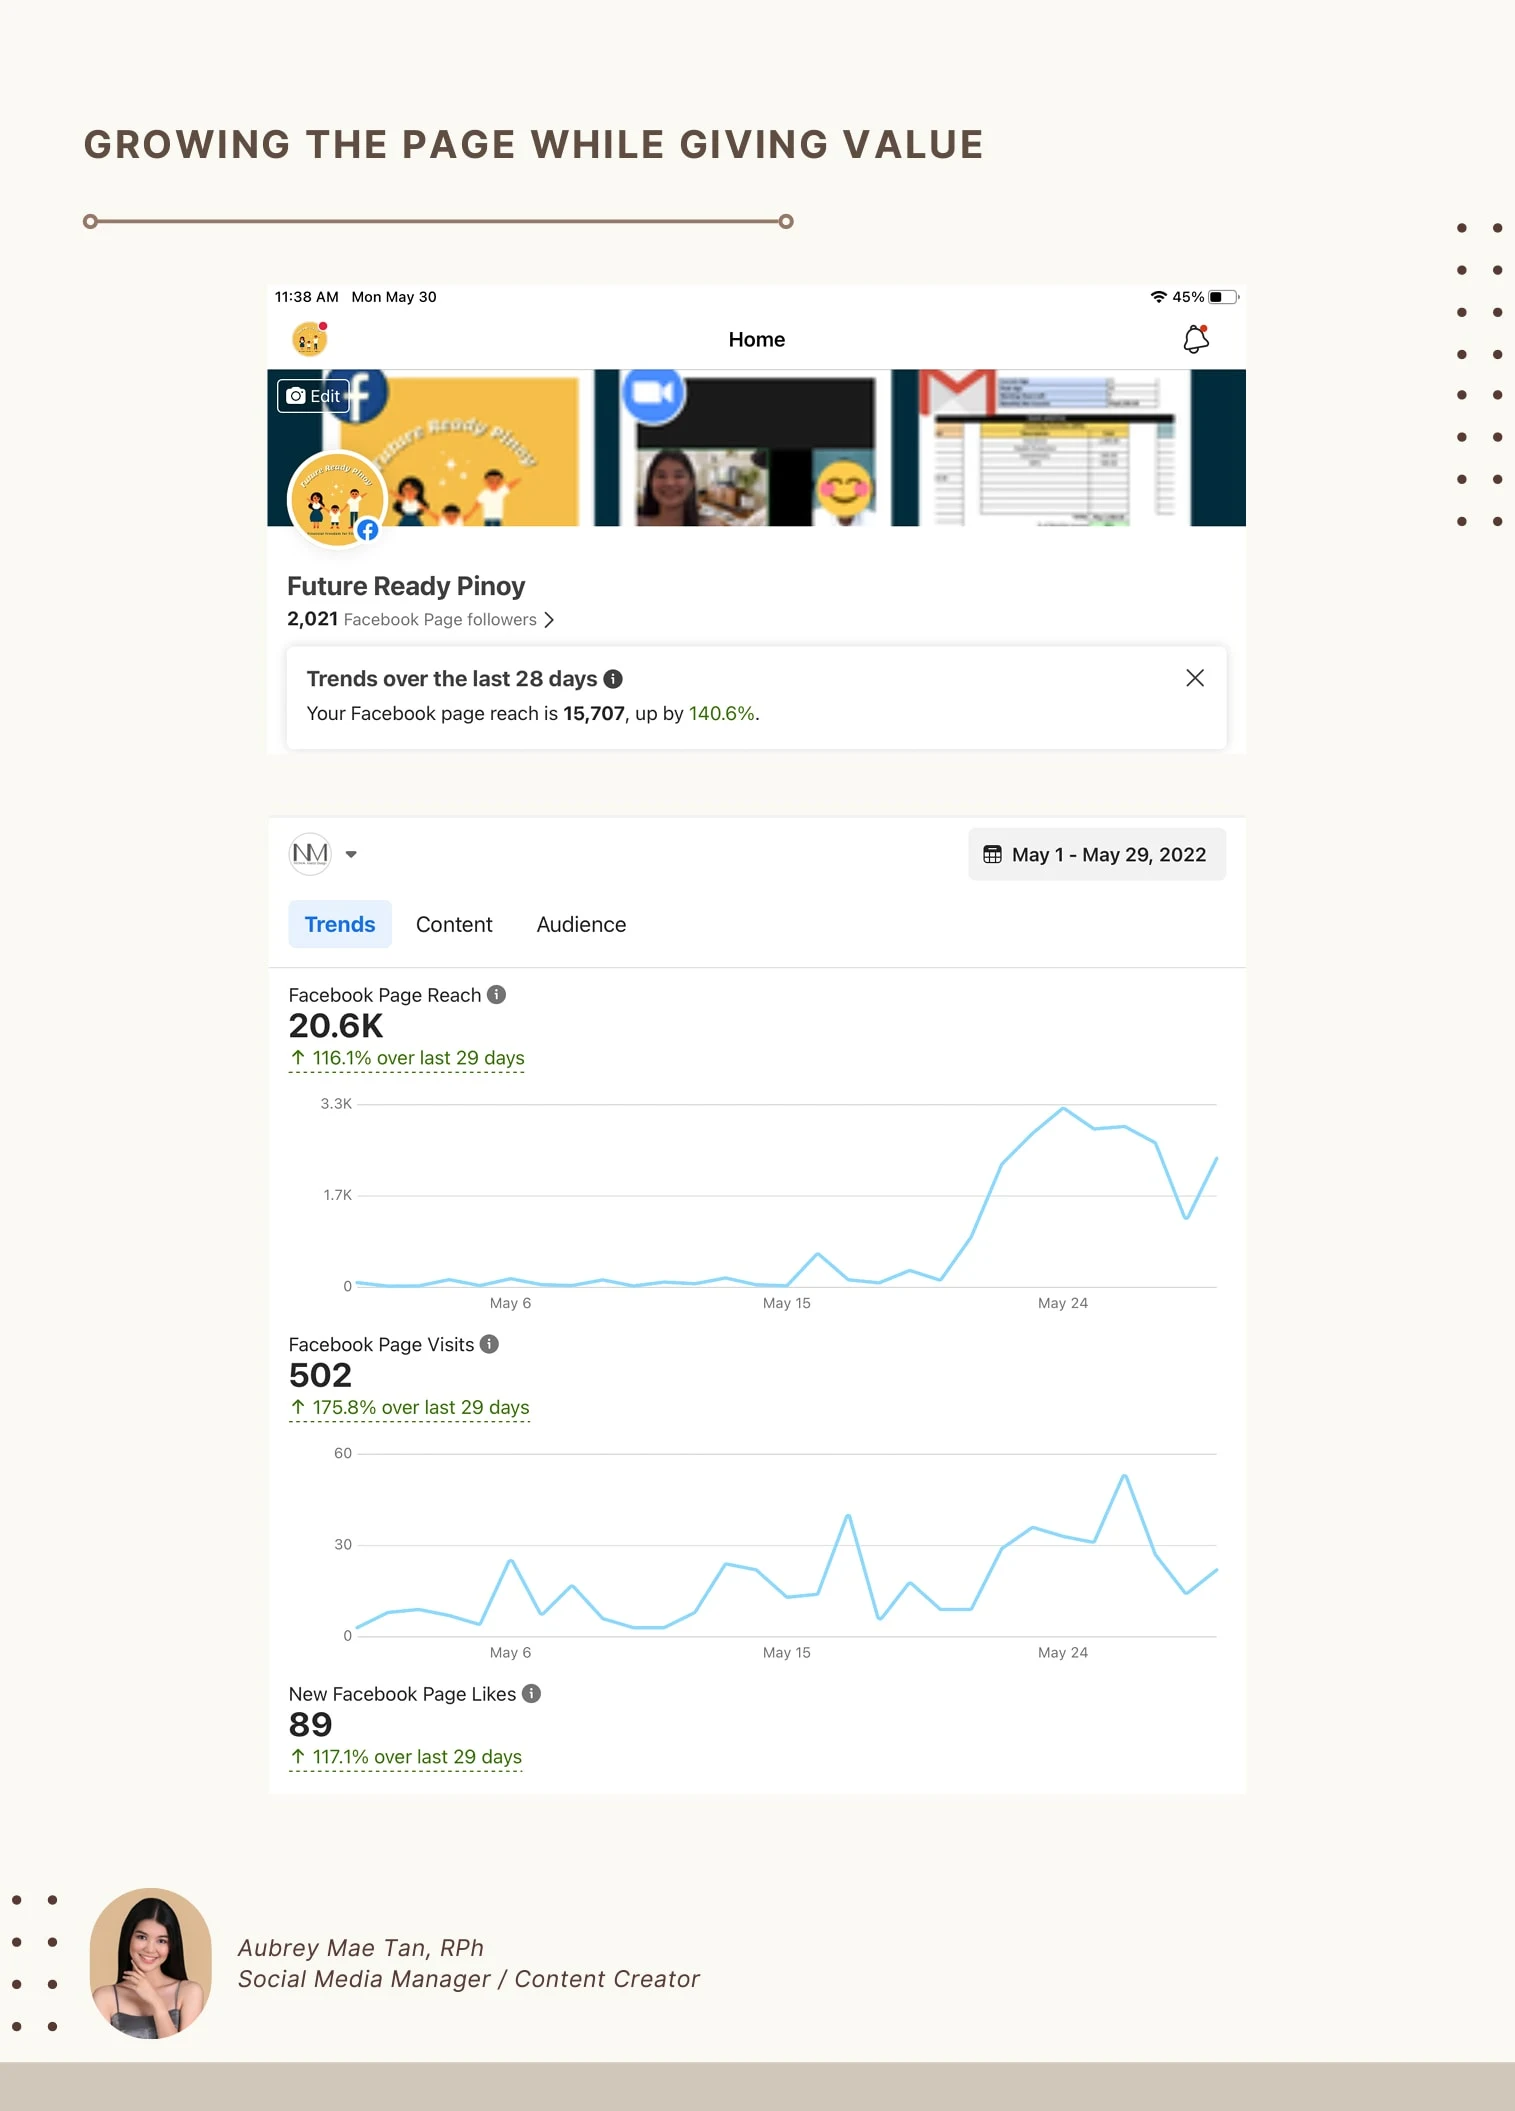Viewport: 1515px width, 2111px height.
Task: Click the Wi-Fi icon in the status bar
Action: (1159, 297)
